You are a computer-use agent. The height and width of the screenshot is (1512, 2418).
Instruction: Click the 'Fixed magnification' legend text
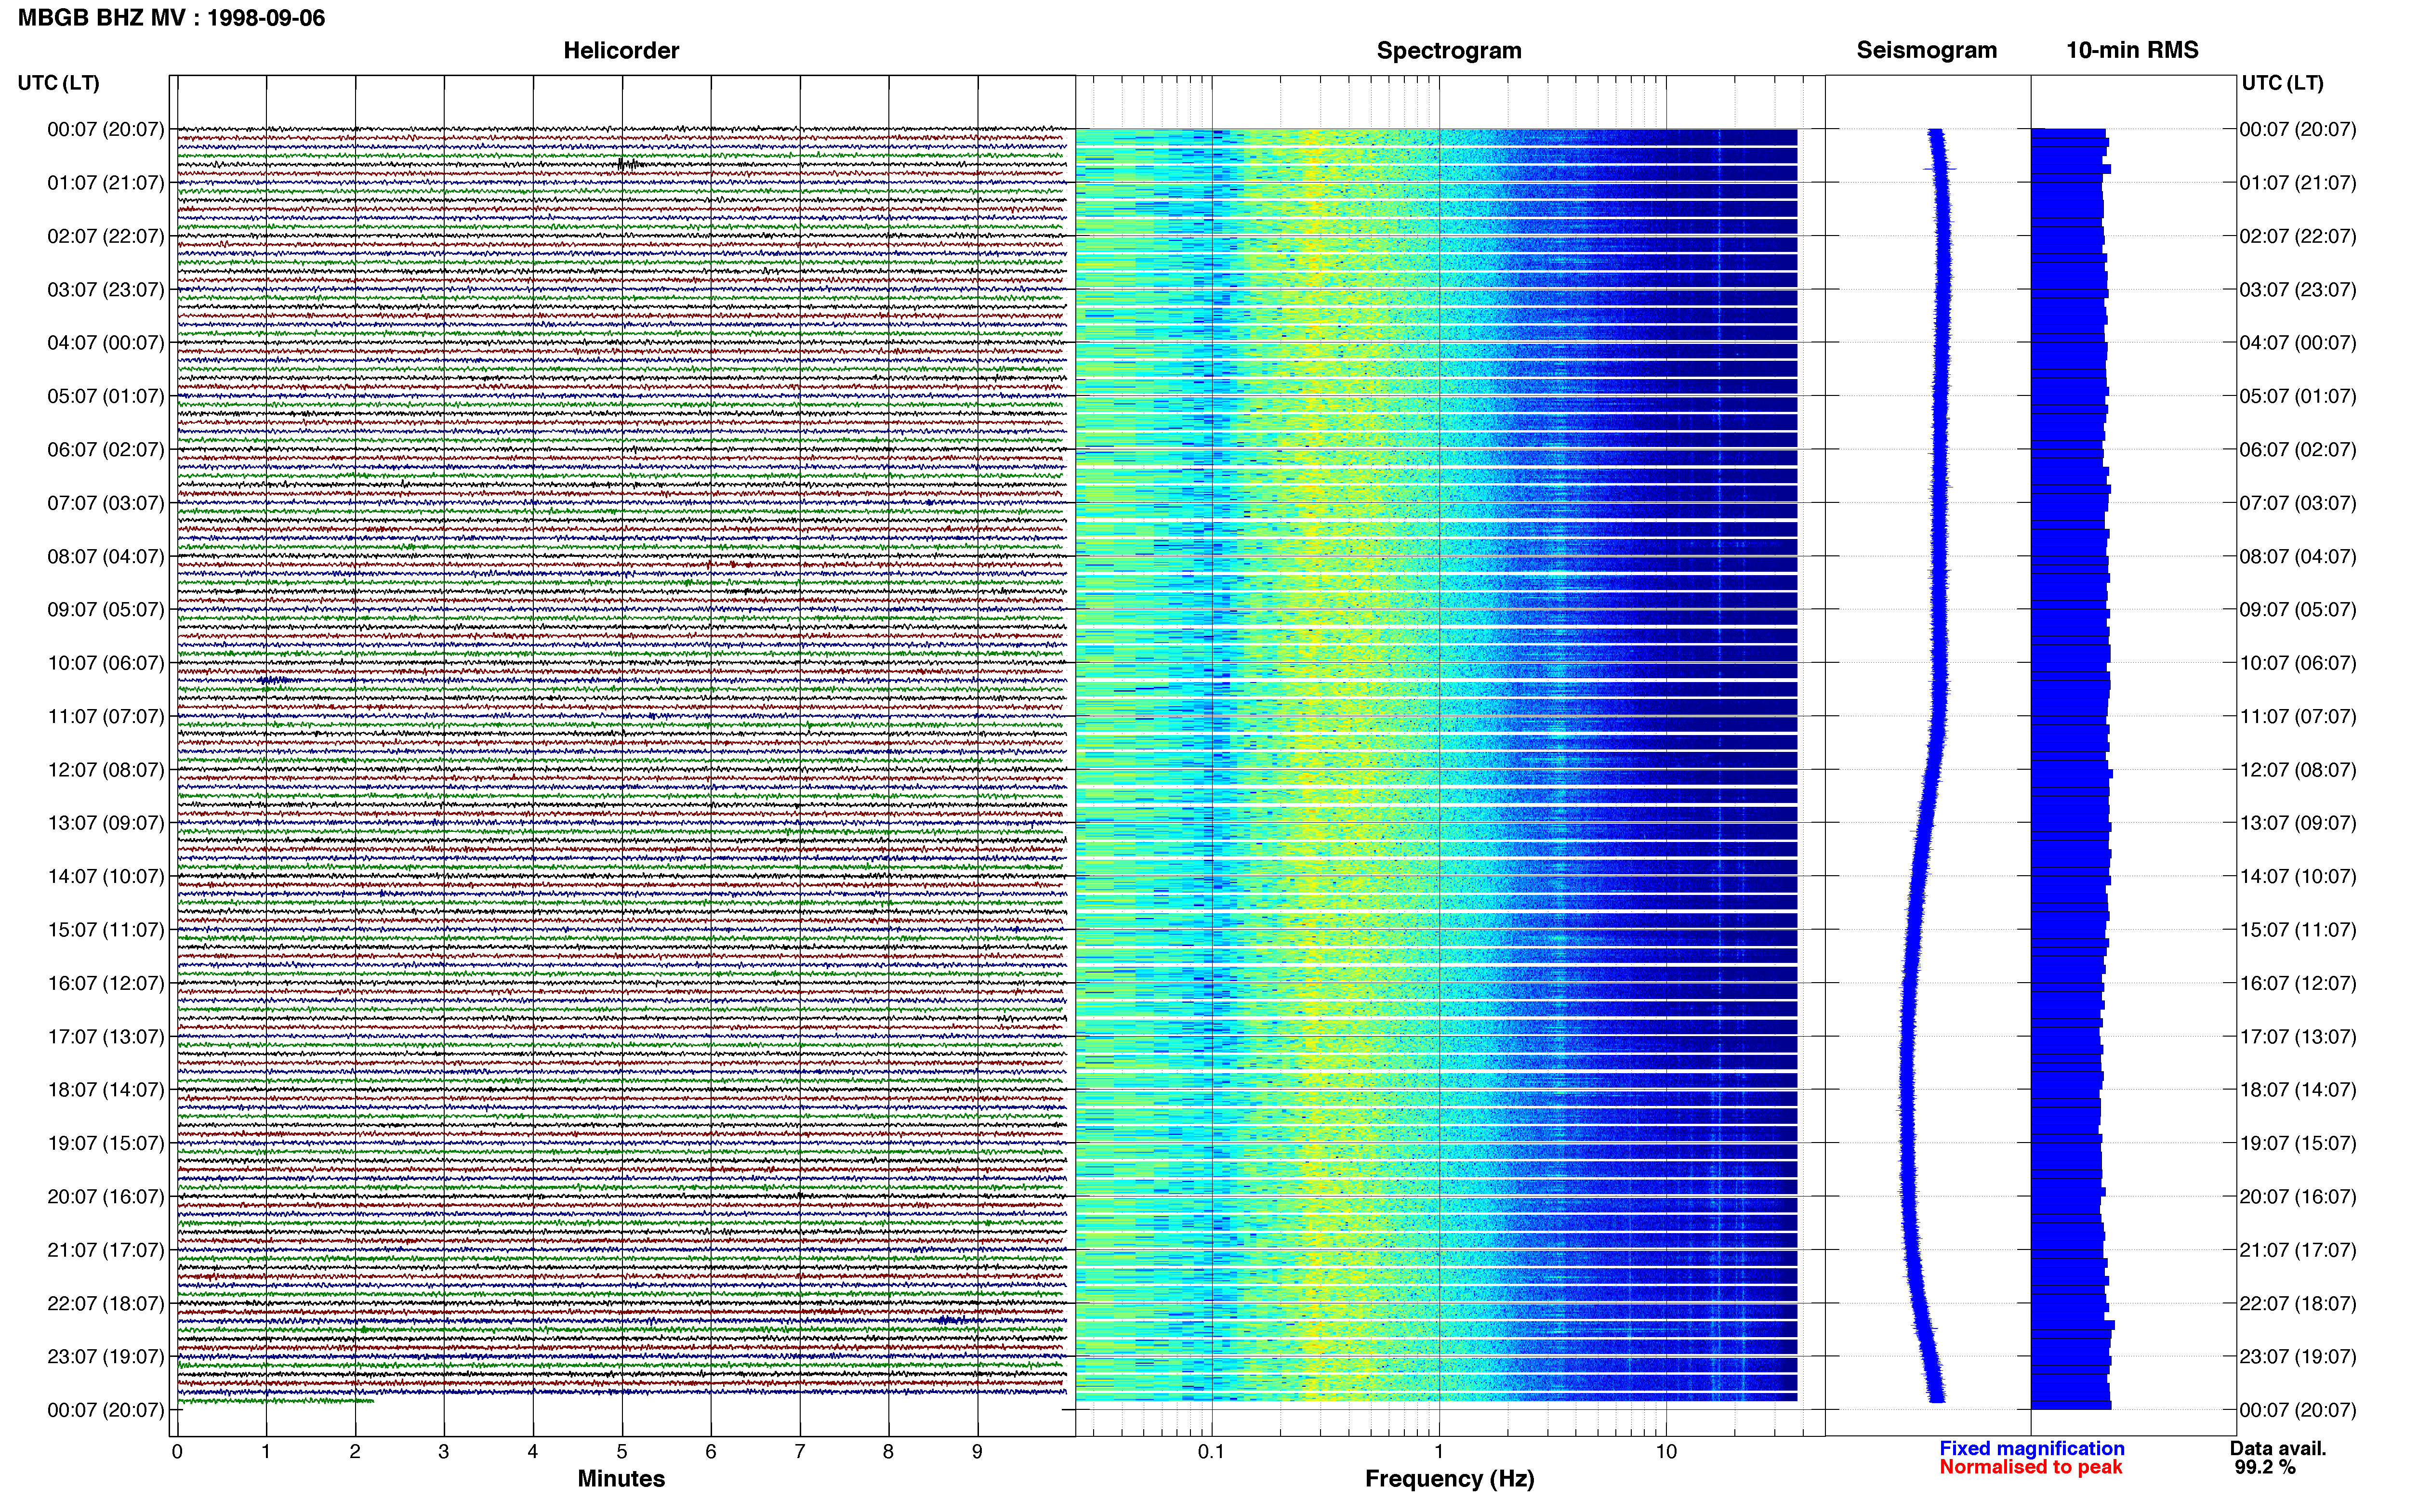(x=2031, y=1448)
